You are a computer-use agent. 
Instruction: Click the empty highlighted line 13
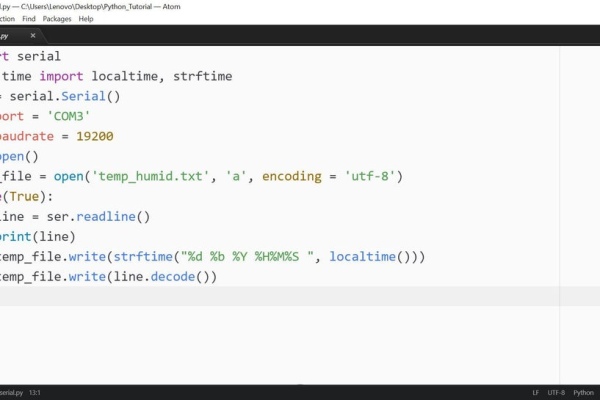click(x=300, y=296)
